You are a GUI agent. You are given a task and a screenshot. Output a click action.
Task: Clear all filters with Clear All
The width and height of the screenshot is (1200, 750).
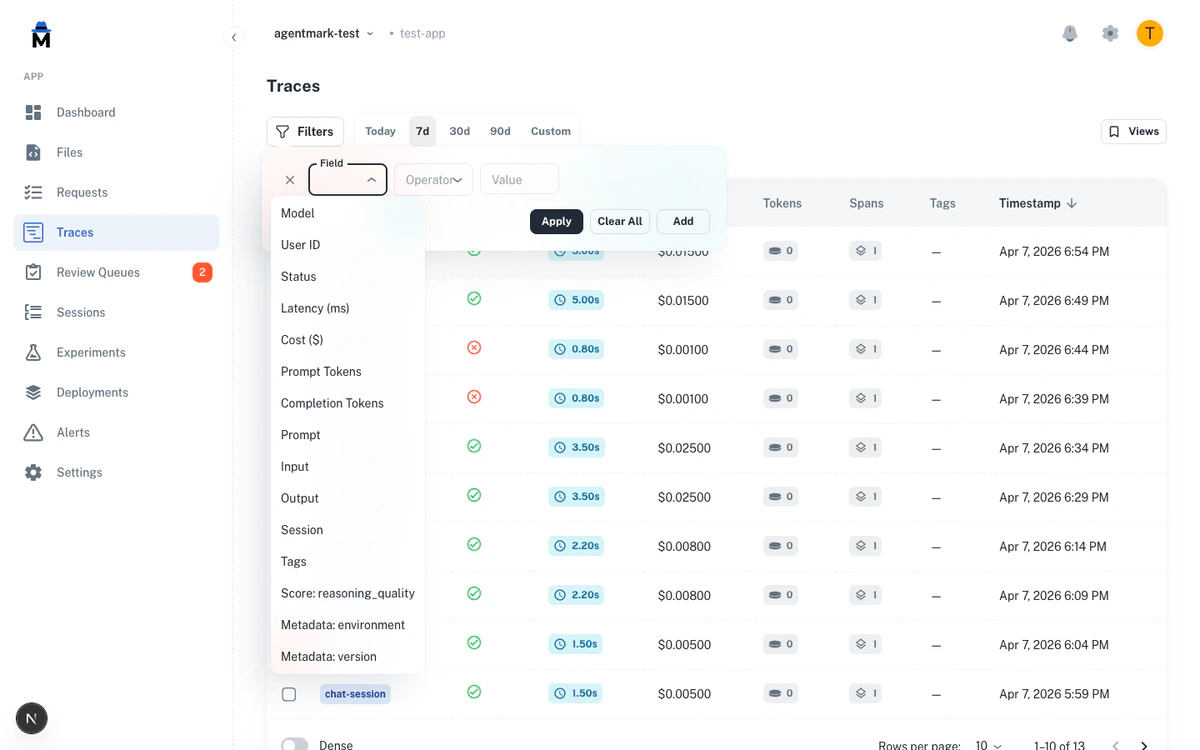[619, 221]
